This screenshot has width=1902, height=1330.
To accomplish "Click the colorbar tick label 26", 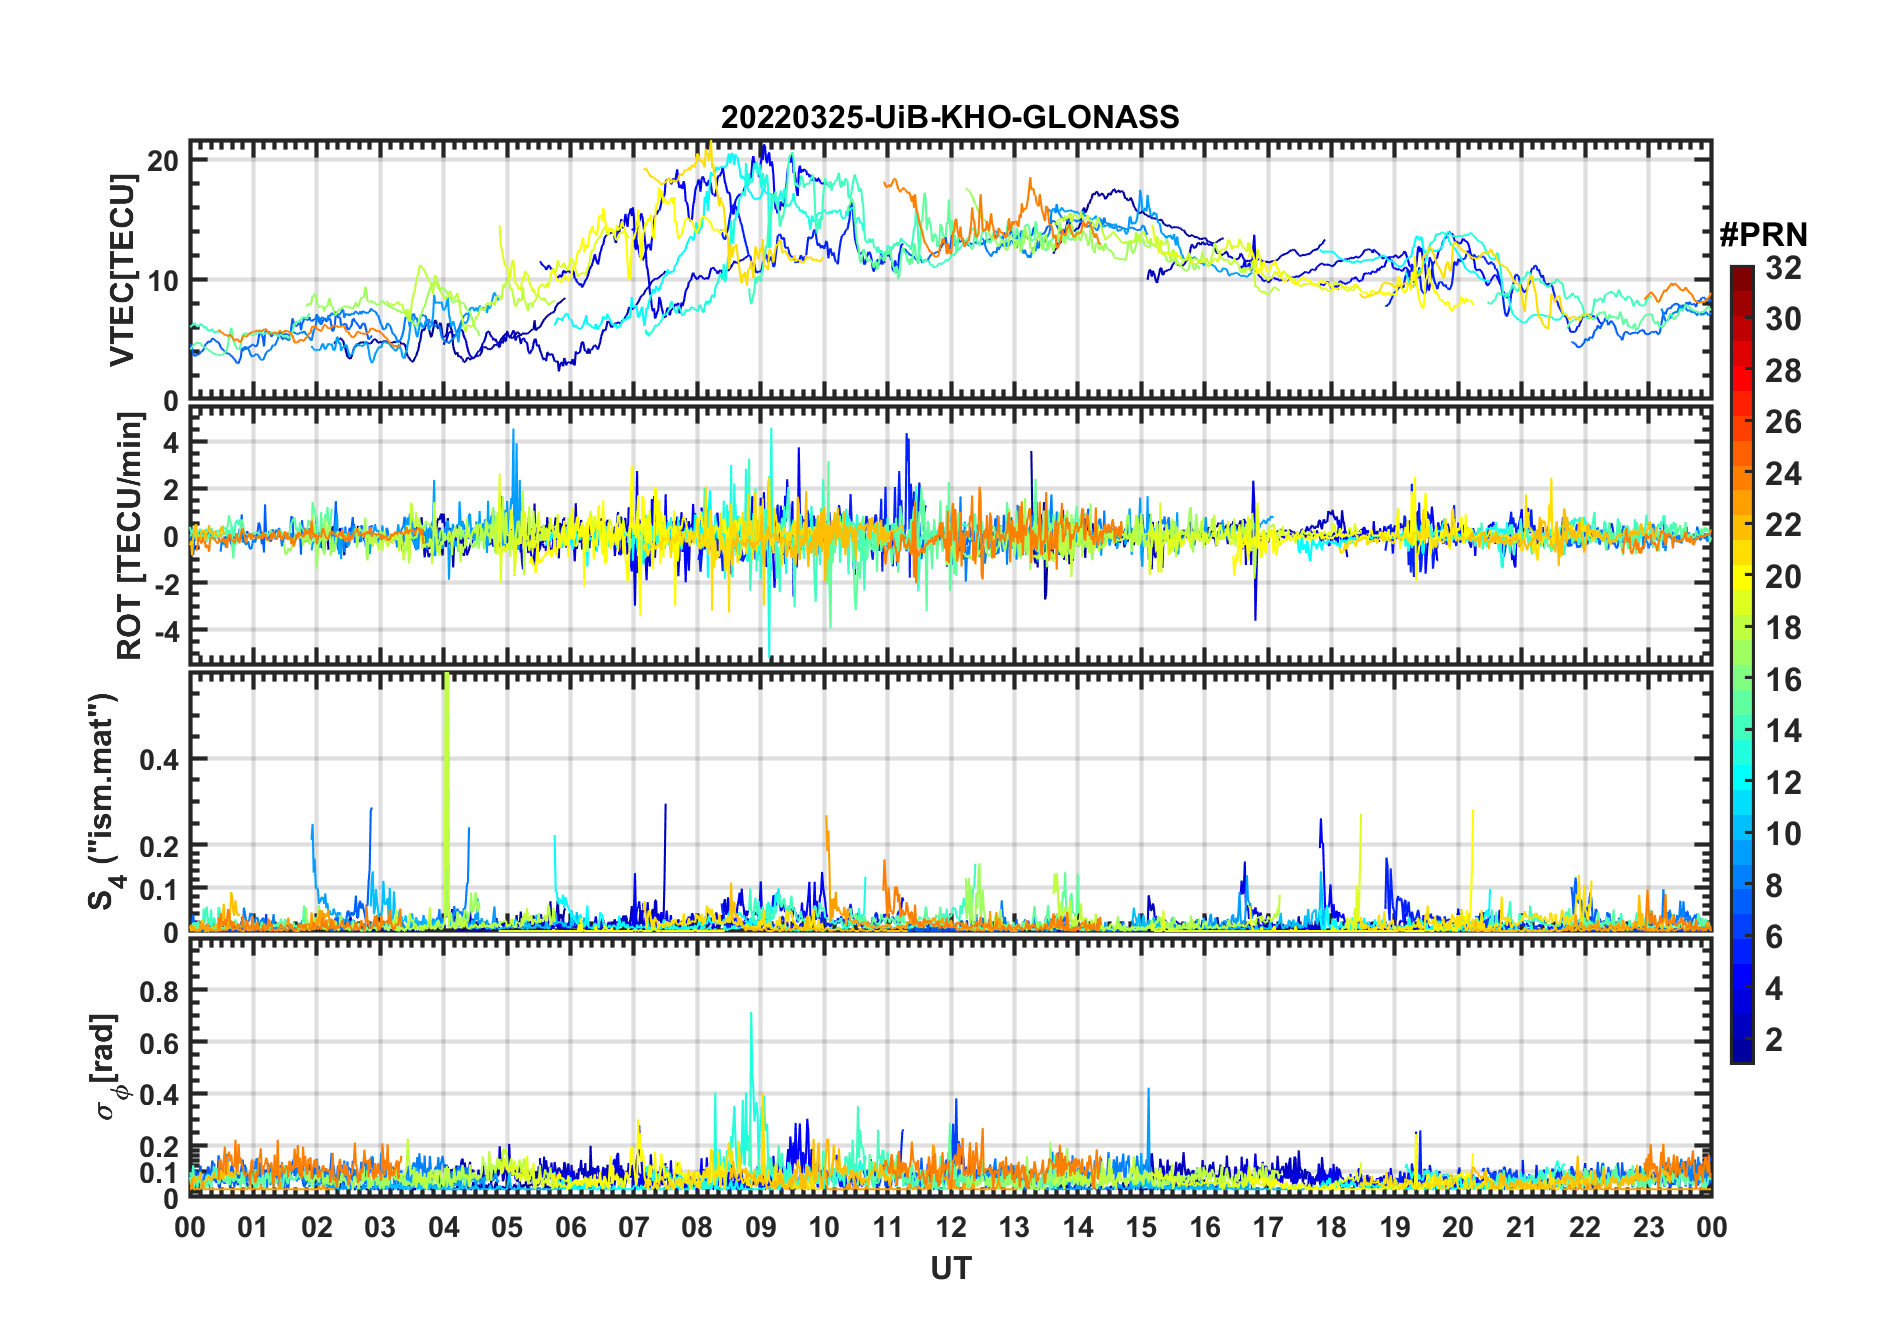I will (1783, 422).
